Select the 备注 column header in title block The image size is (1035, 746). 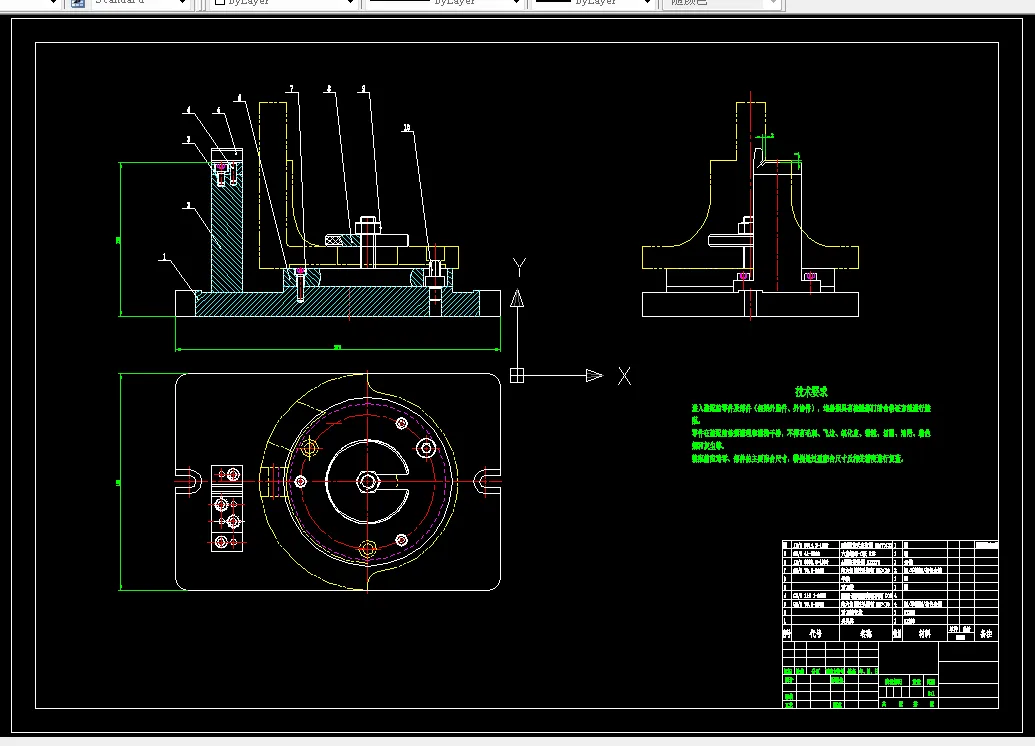[x=986, y=633]
